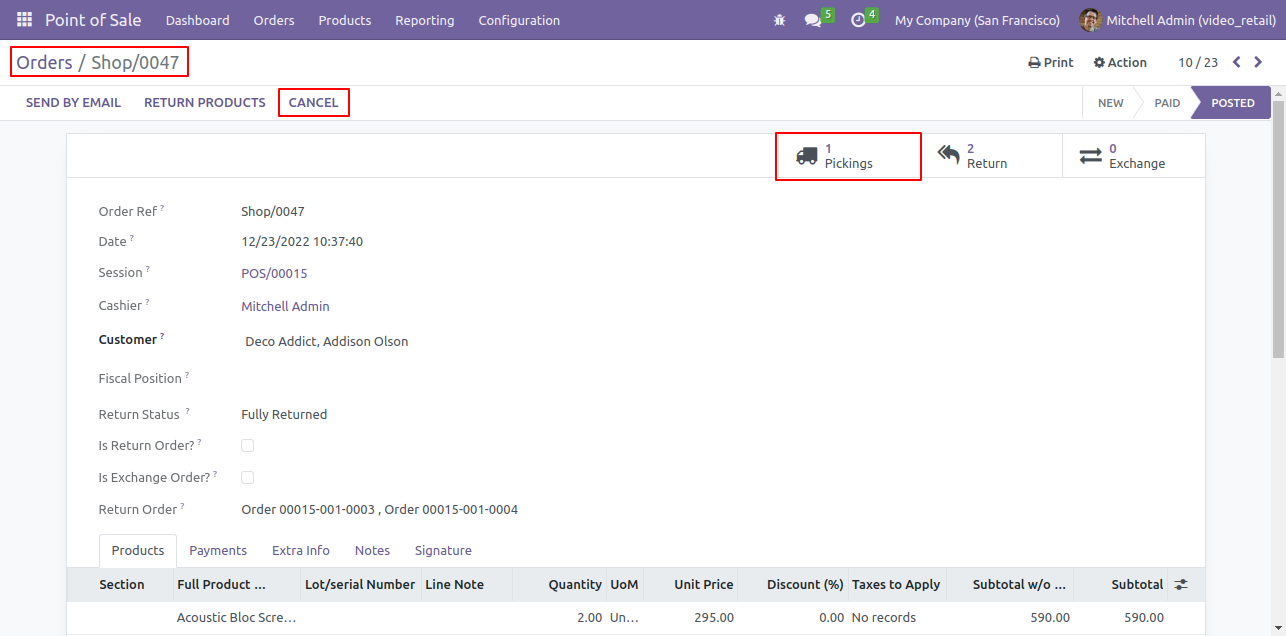Toggle the Is Return Order checkbox
This screenshot has width=1286, height=636.
(x=247, y=445)
